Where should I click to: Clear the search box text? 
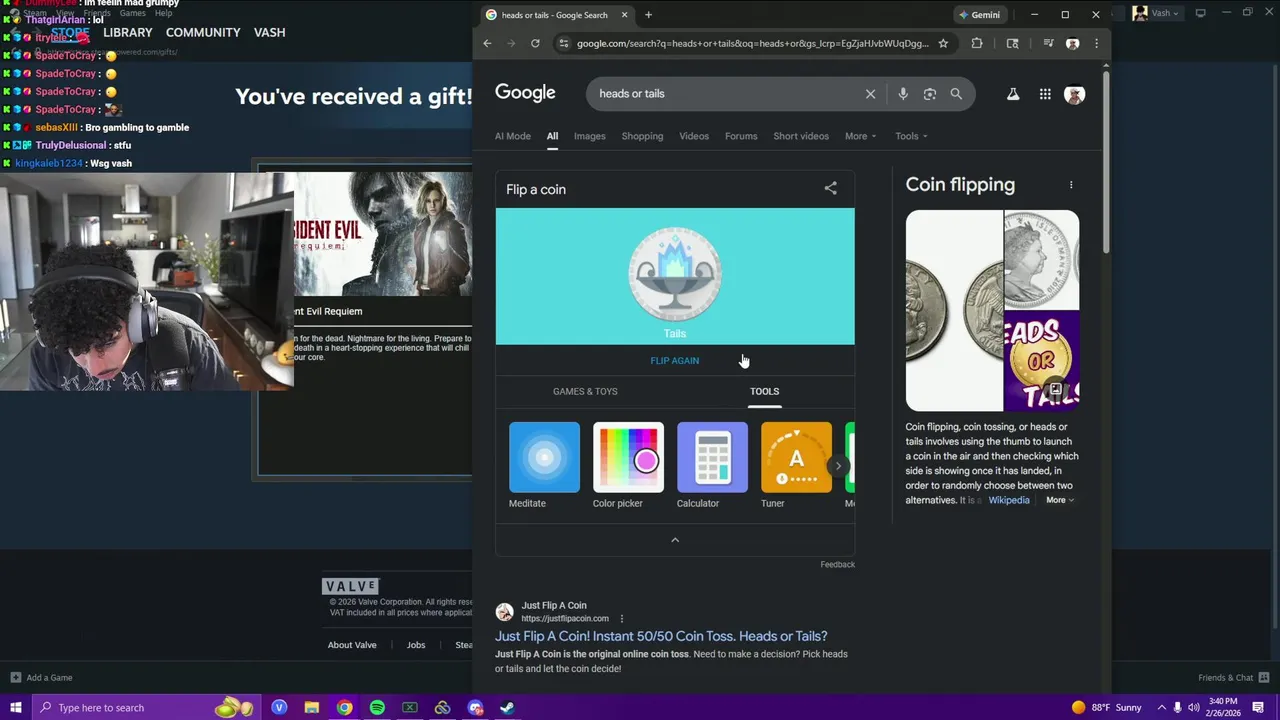870,94
